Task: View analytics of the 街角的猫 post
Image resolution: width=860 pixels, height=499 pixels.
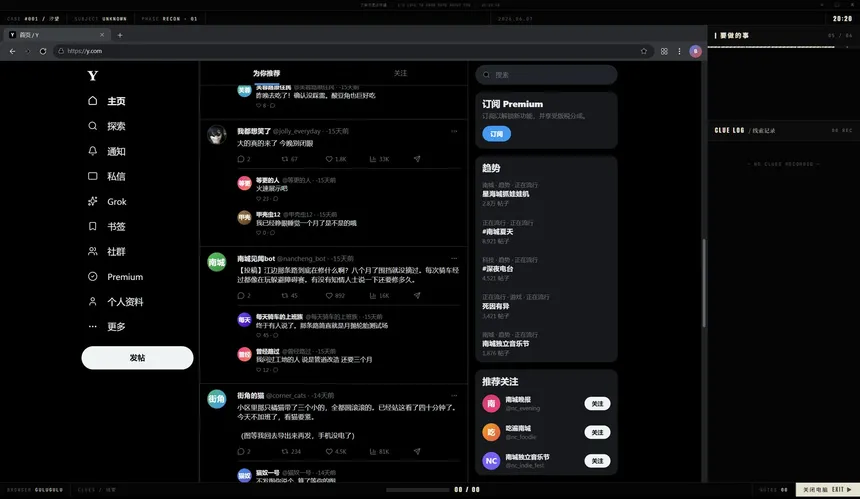Action: [380, 452]
